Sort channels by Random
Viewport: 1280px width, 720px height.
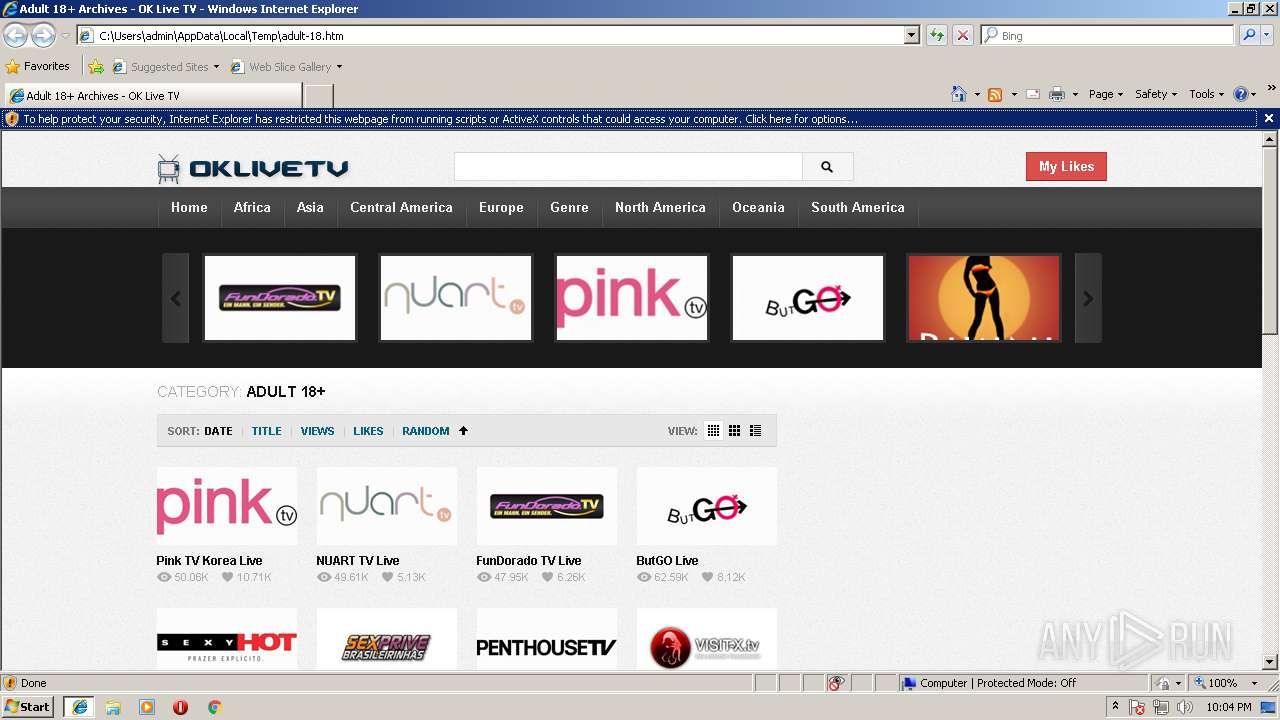[x=426, y=431]
